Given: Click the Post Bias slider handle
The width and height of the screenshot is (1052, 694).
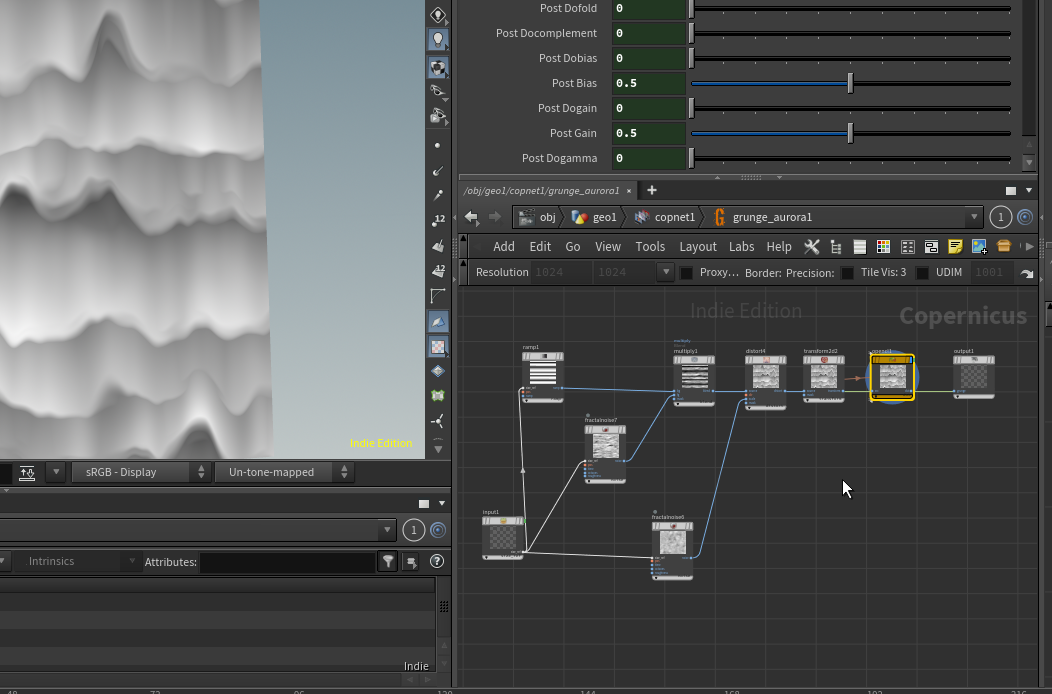Looking at the screenshot, I should 850,83.
